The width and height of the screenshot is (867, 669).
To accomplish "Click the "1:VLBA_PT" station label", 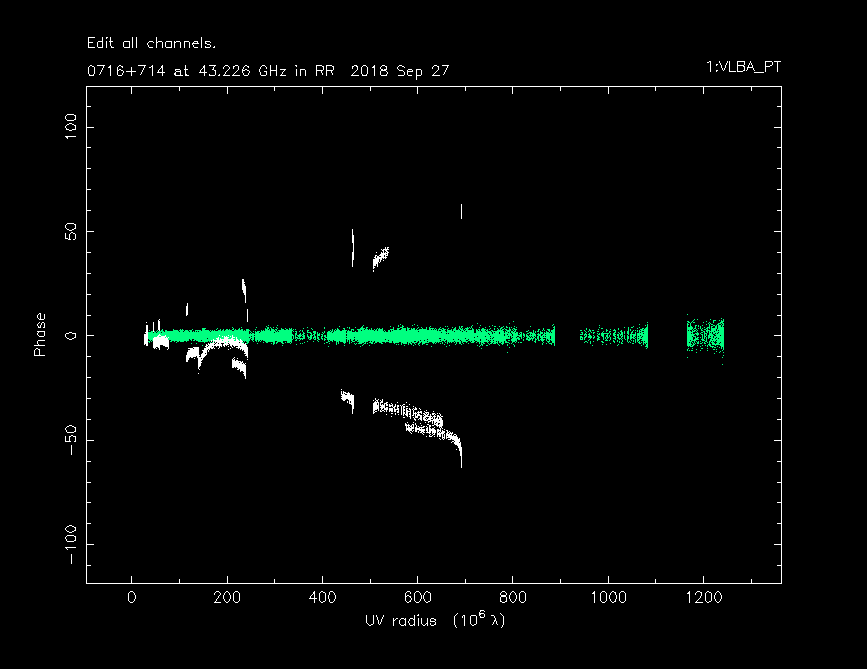I will click(x=742, y=67).
